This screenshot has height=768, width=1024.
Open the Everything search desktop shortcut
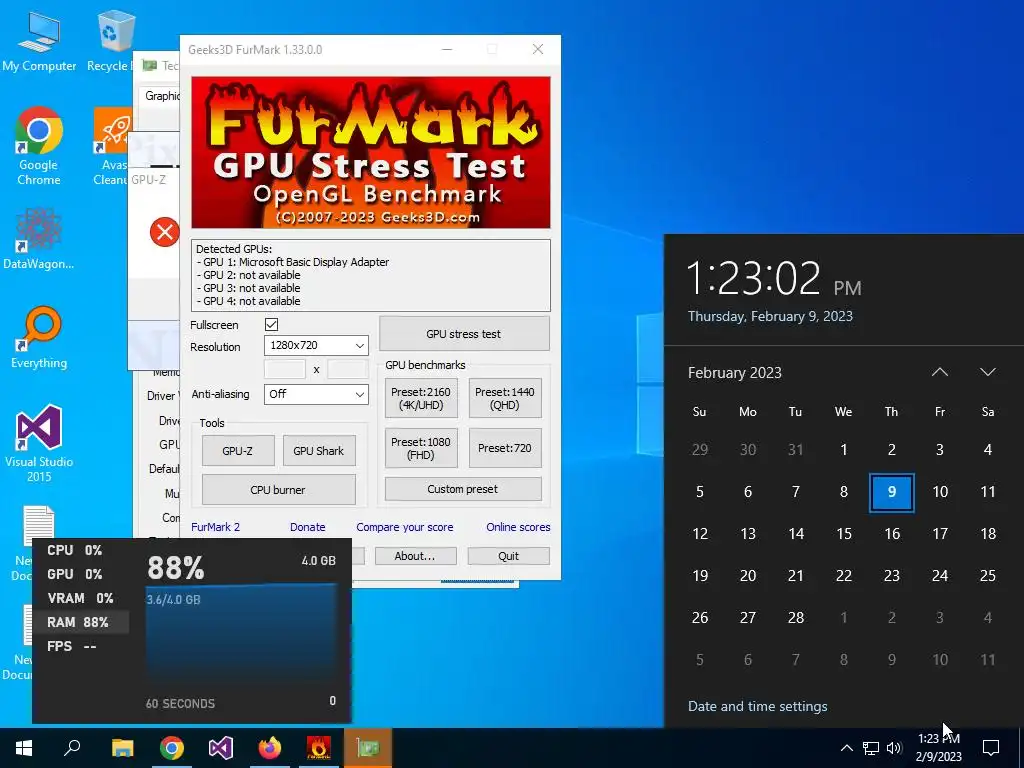click(x=39, y=338)
